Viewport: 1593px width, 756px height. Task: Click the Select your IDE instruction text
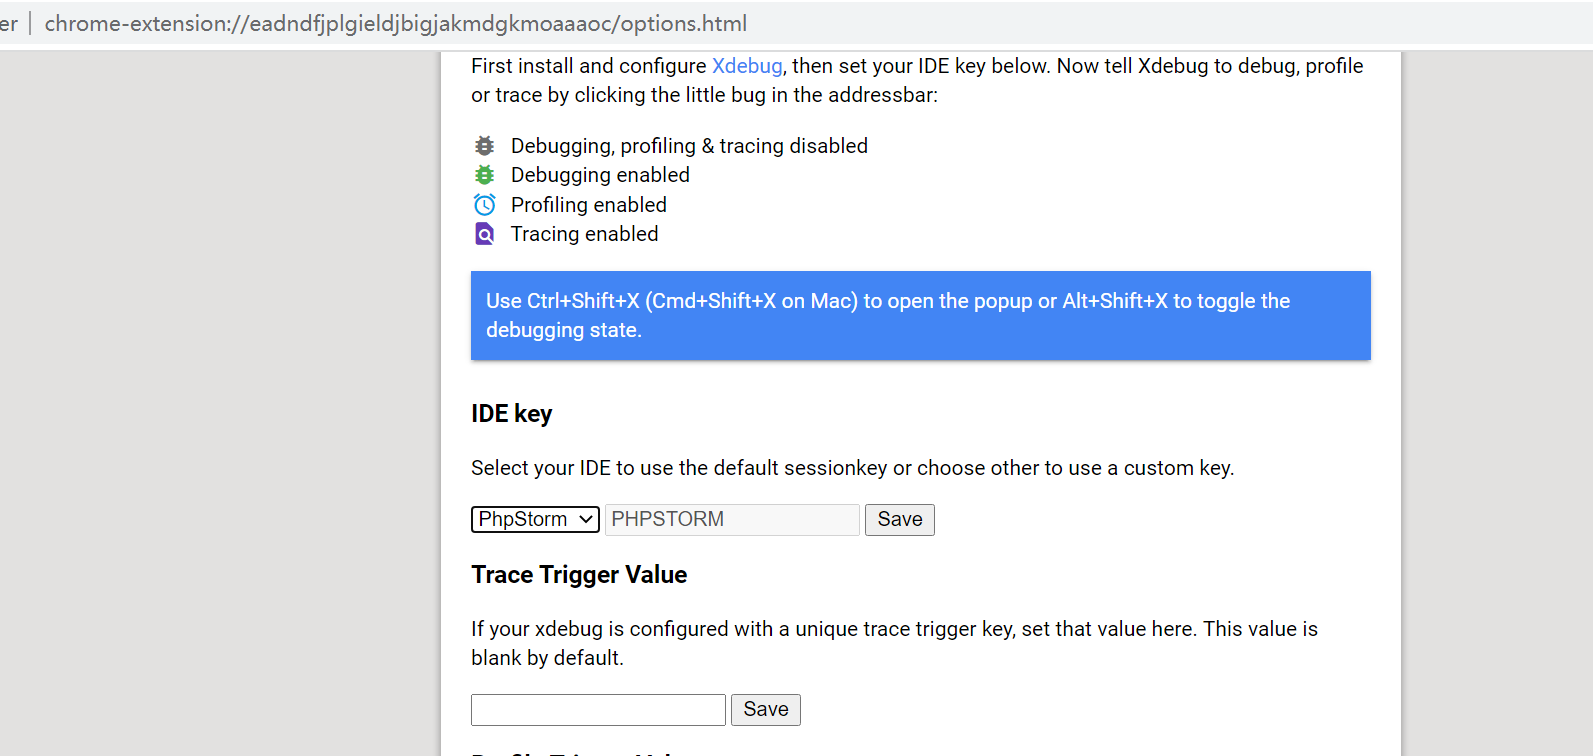pyautogui.click(x=852, y=468)
